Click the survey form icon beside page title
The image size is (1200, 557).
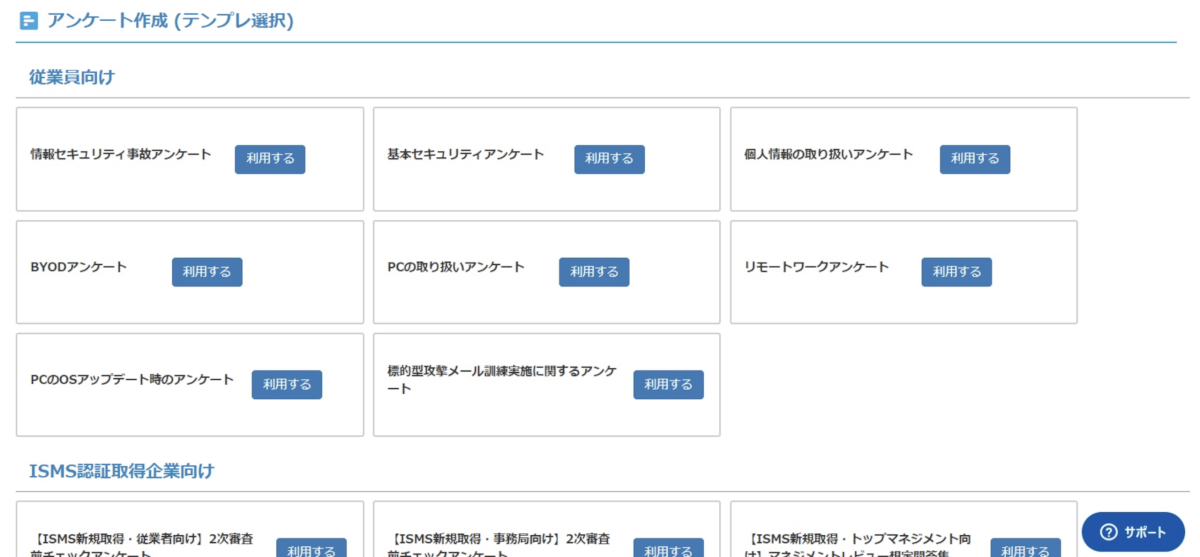pyautogui.click(x=29, y=21)
